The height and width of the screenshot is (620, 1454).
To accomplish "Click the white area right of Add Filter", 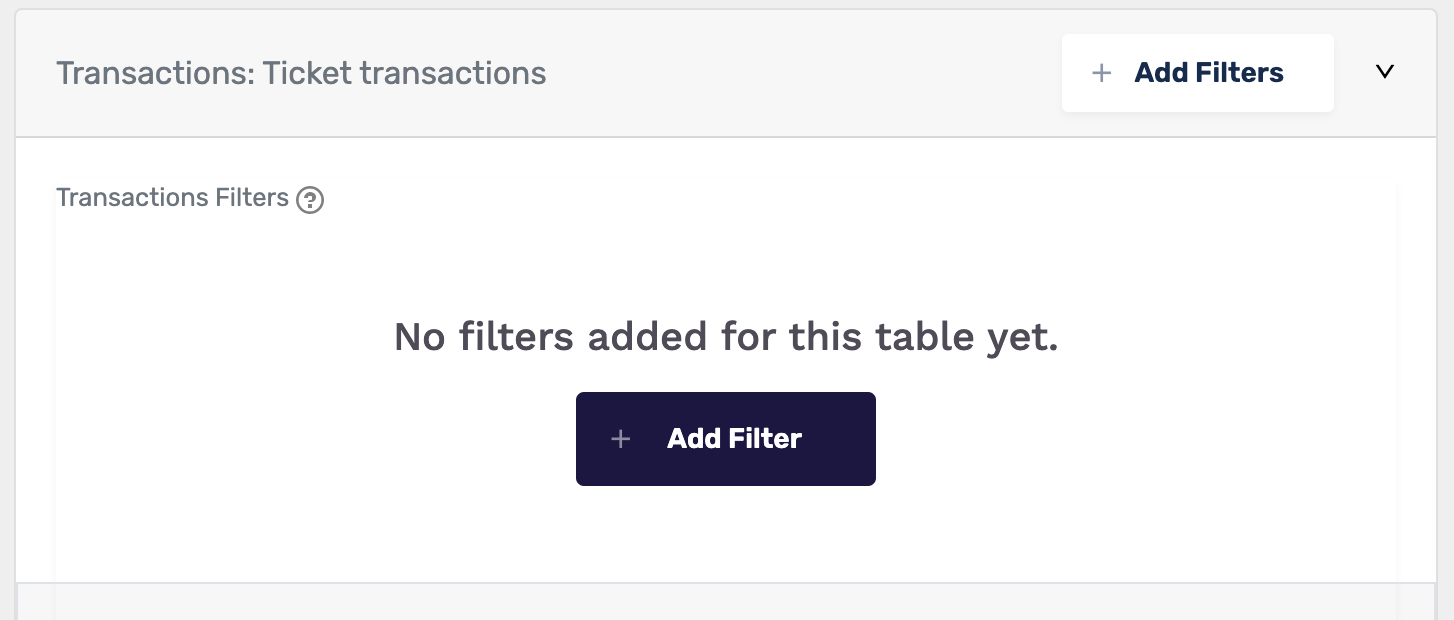I will tap(1130, 439).
